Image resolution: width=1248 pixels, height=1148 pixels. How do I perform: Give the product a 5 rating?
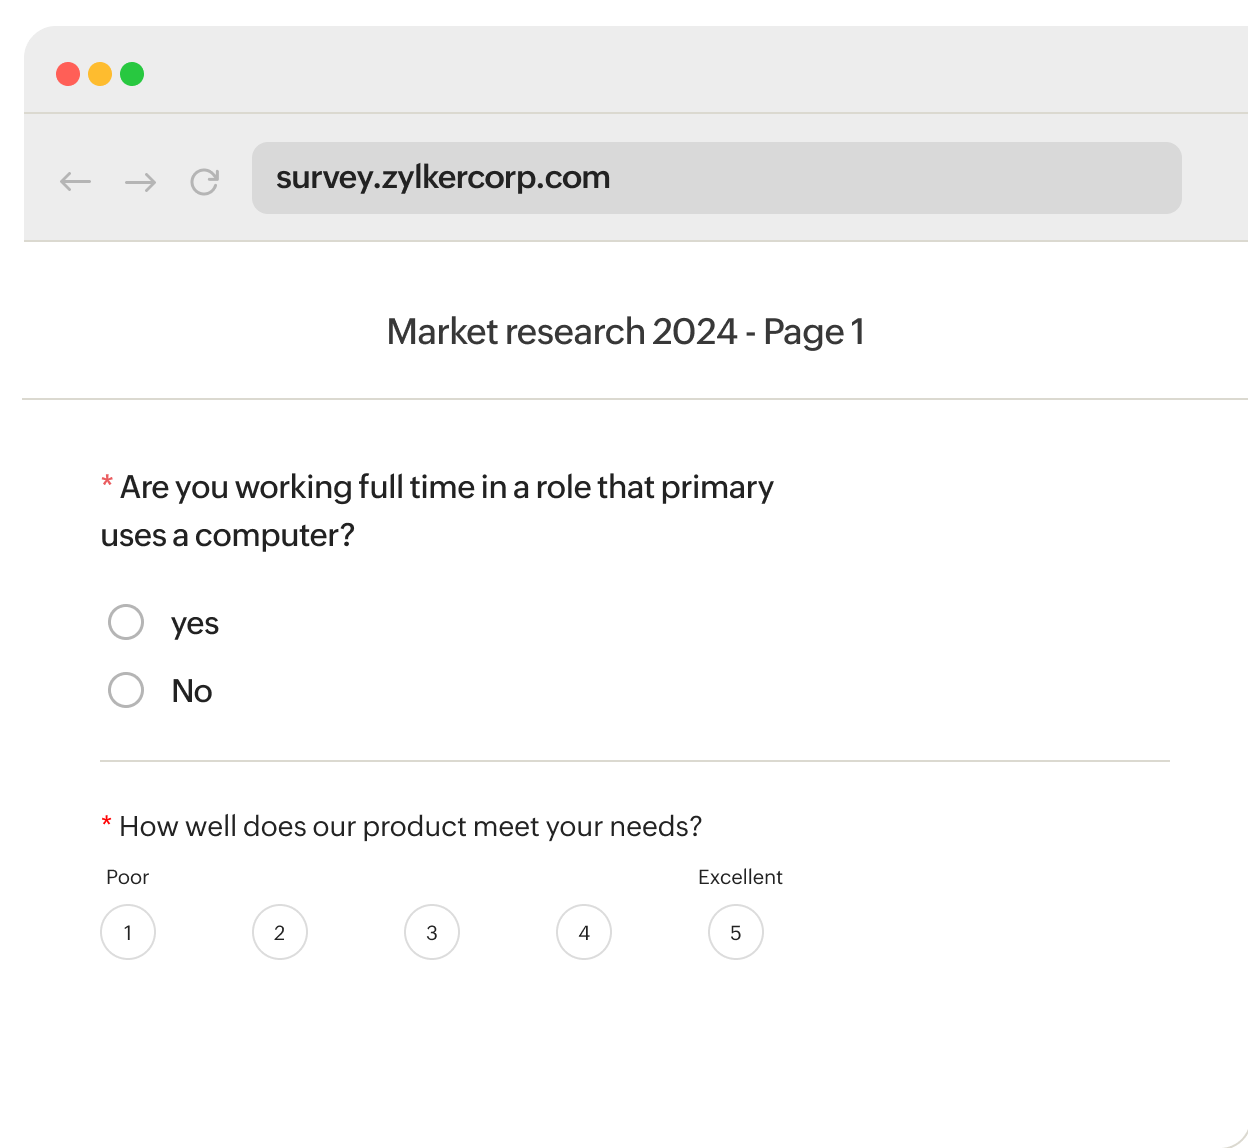(x=736, y=932)
